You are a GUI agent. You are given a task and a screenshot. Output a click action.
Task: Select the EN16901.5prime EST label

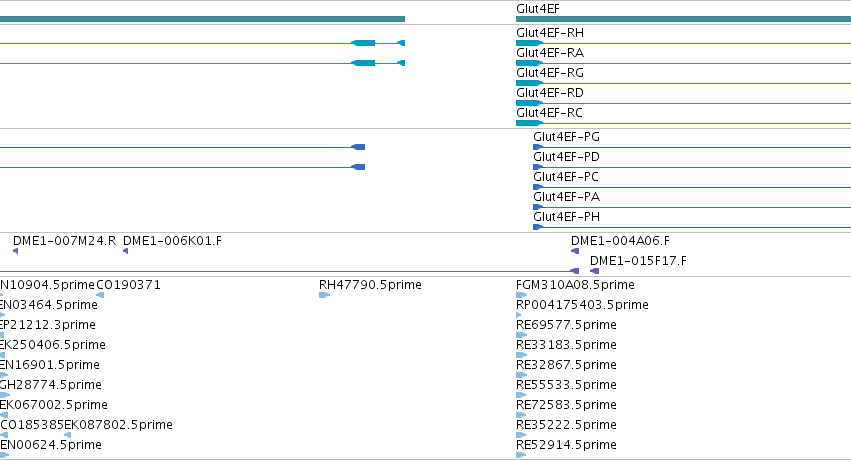pyautogui.click(x=50, y=365)
